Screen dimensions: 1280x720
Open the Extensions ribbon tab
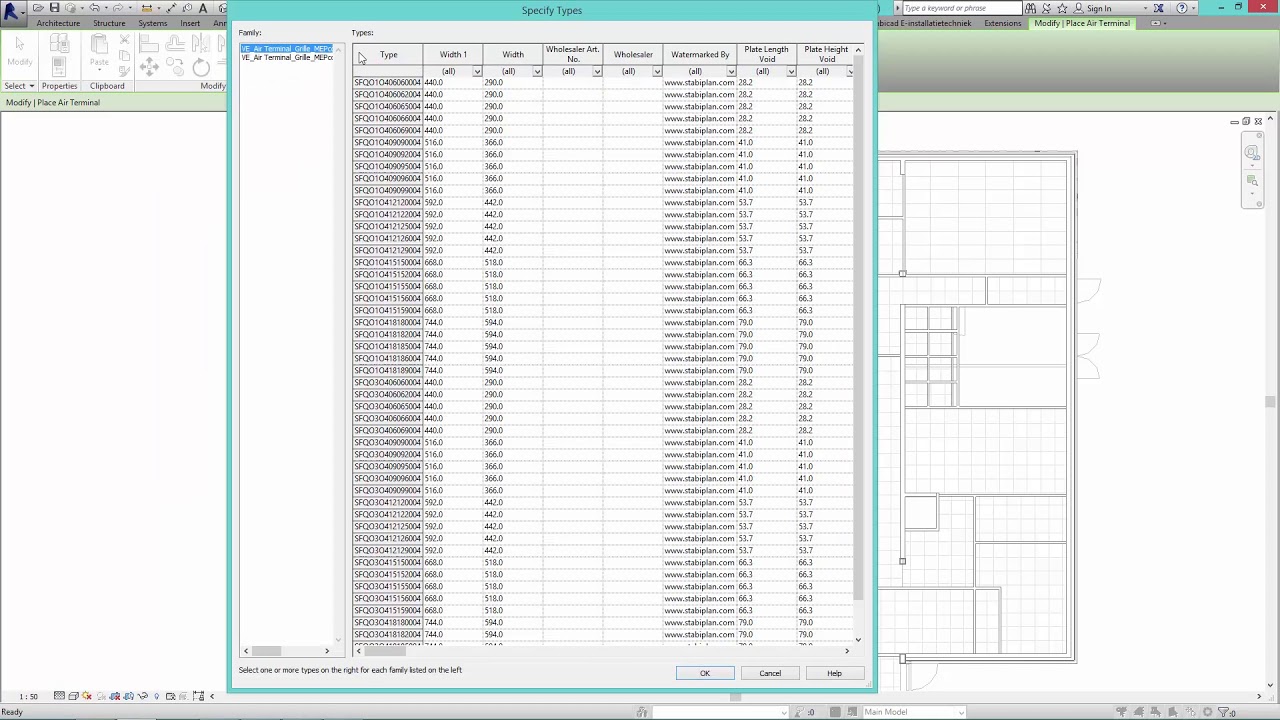(1002, 23)
